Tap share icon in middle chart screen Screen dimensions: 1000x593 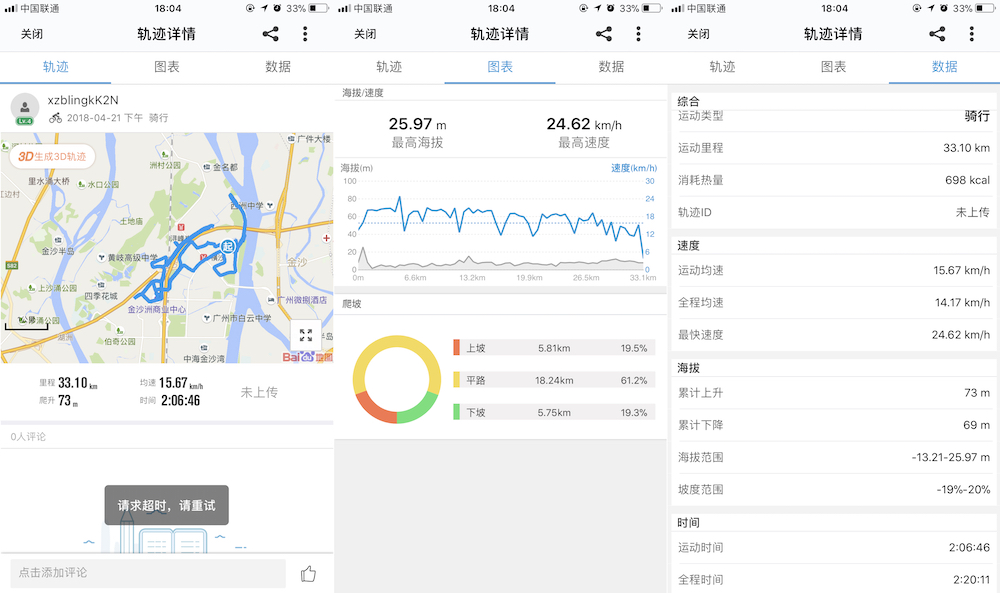coord(604,34)
